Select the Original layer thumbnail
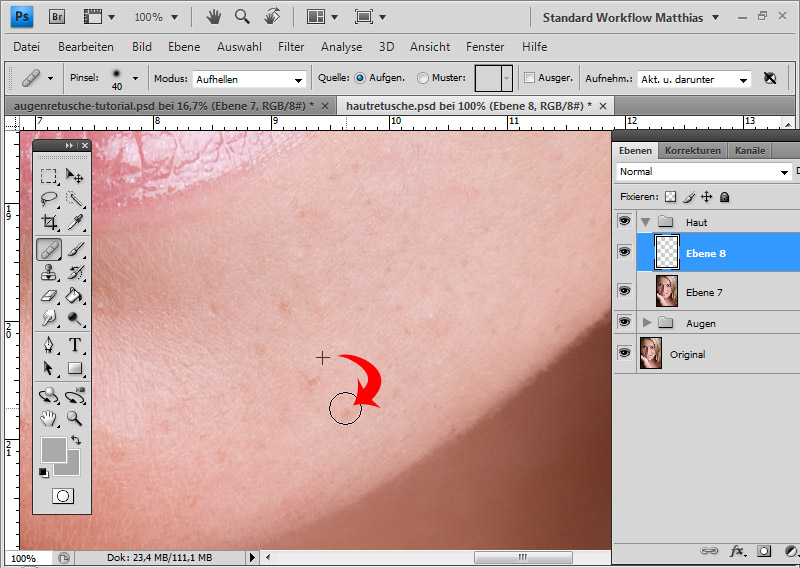The image size is (800, 568). click(x=650, y=354)
